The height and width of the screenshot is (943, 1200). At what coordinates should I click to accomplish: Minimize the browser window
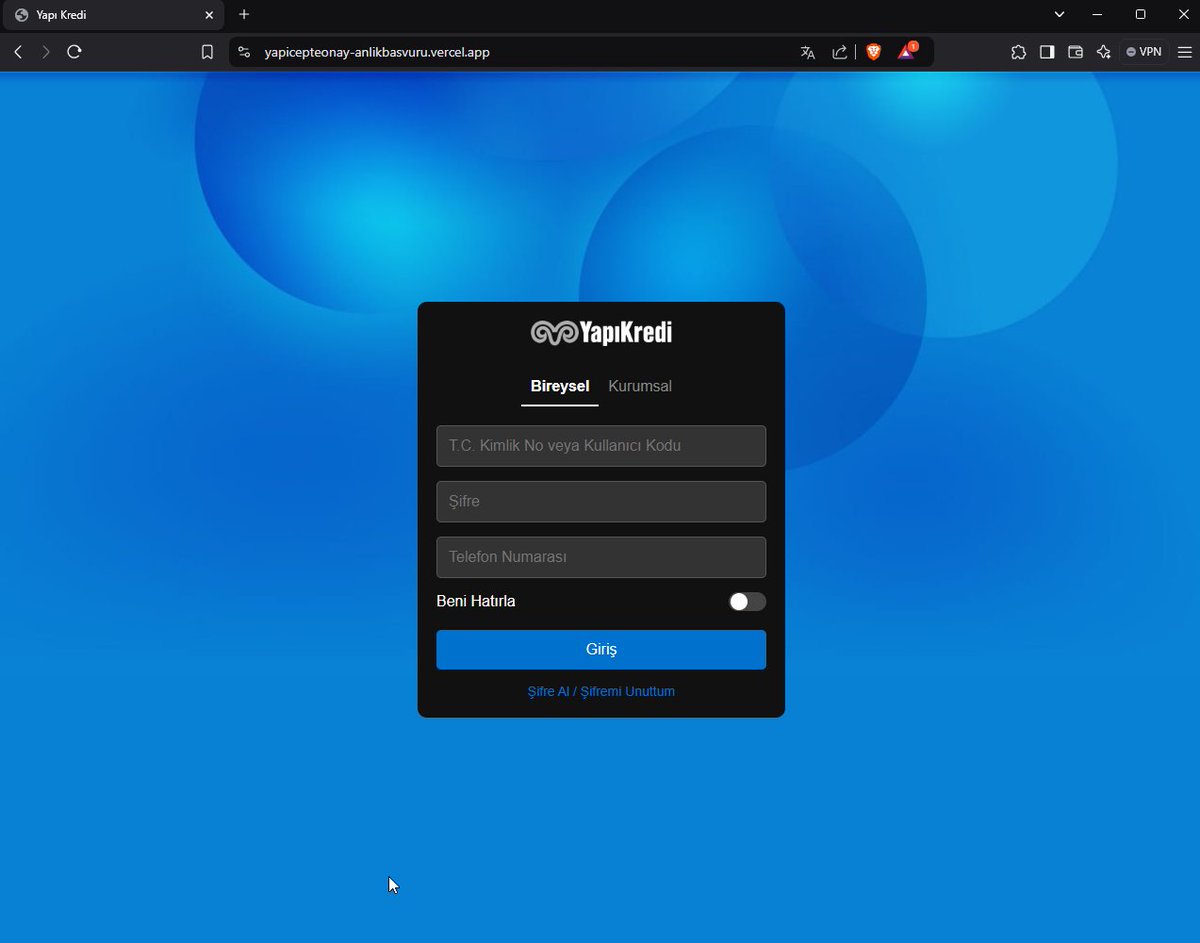point(1098,15)
